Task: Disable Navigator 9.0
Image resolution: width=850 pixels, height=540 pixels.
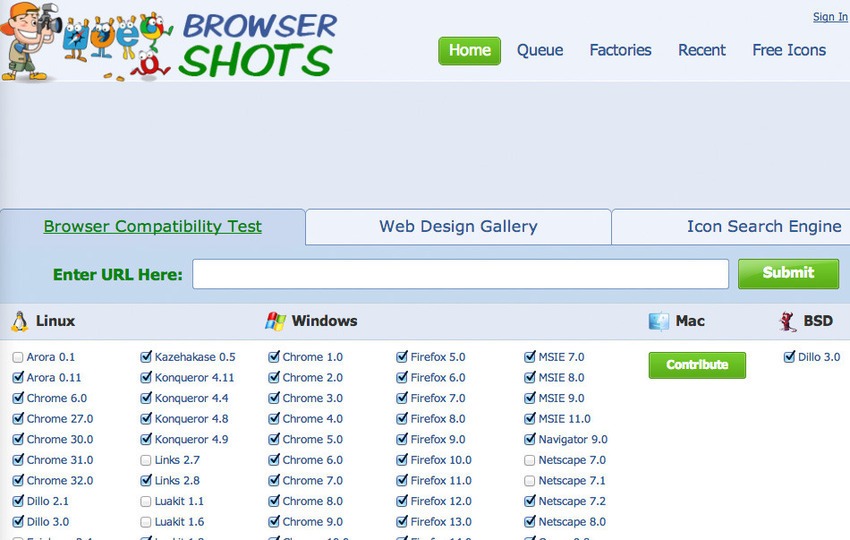Action: 530,440
